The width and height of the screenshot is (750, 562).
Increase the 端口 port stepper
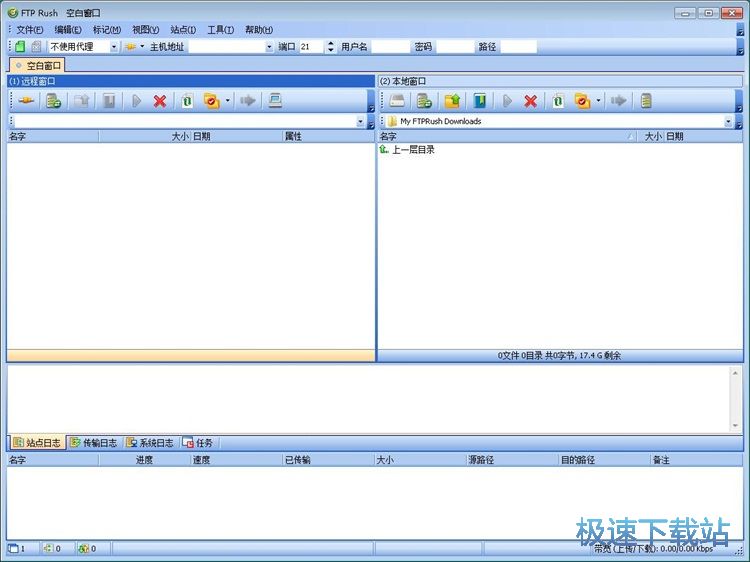coord(331,44)
